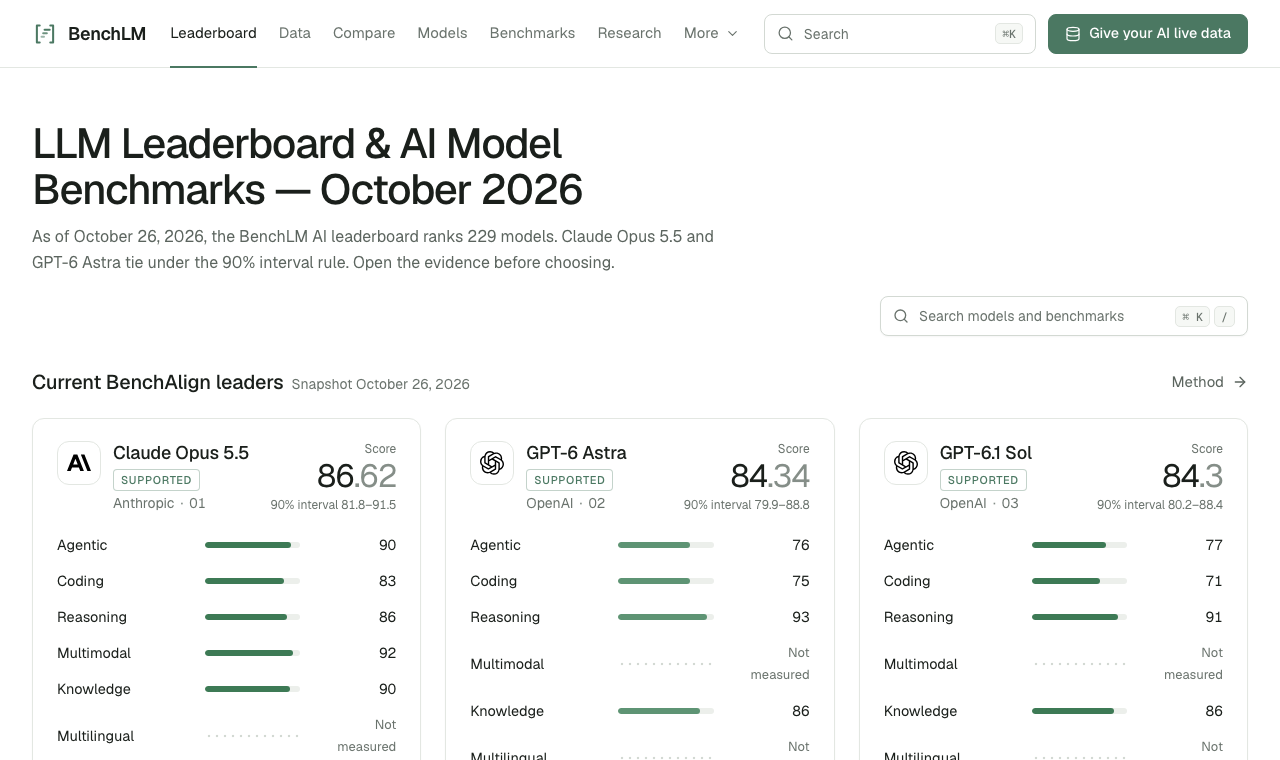Image resolution: width=1280 pixels, height=760 pixels.
Task: Click the SUPPORTED badge on Claude Opus 5.5
Action: [x=156, y=480]
